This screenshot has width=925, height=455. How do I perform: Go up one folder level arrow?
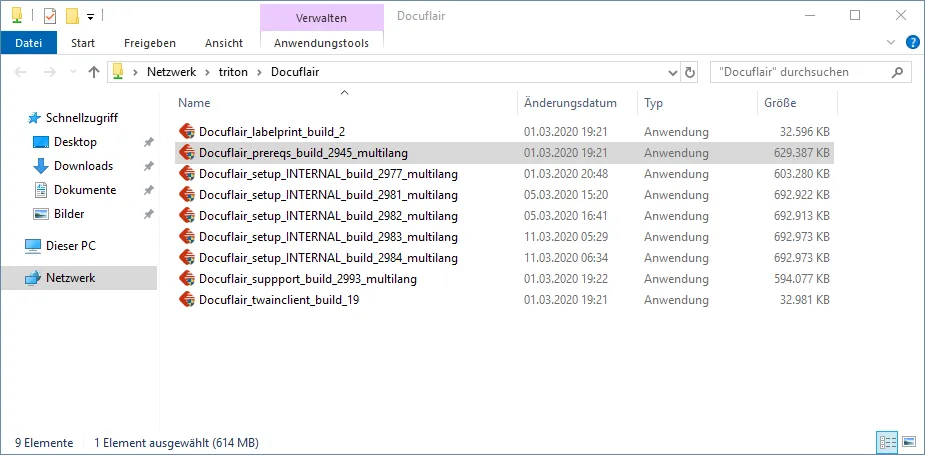click(x=94, y=72)
